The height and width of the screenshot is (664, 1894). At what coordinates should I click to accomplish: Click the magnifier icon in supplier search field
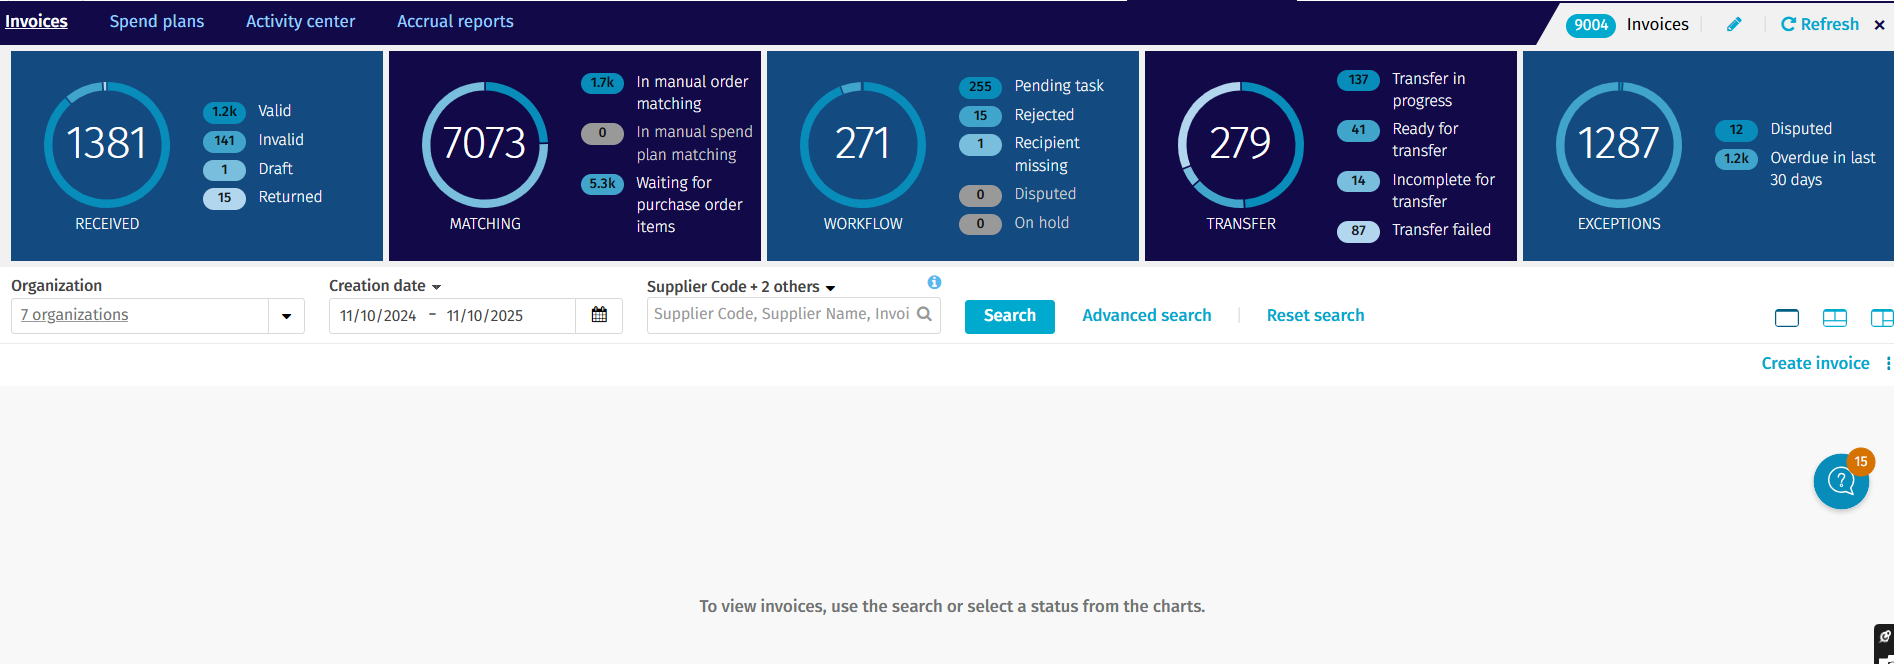(925, 314)
